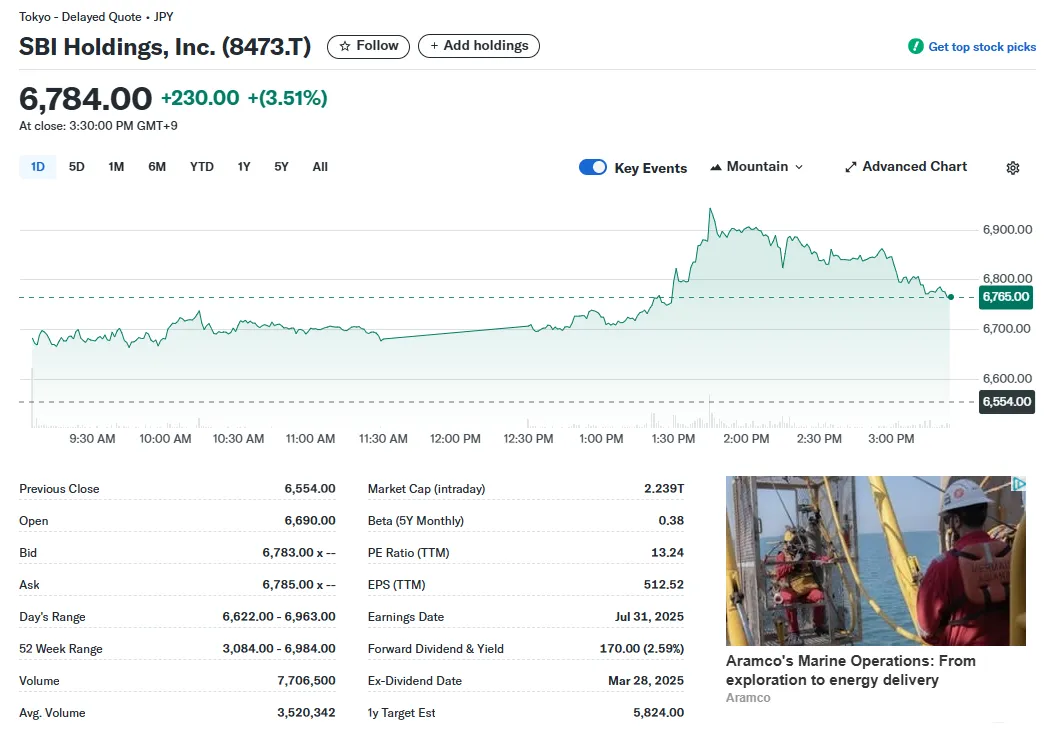Screen dimensions: 1048x733
Task: Click the 6,554.00 previous close chart label
Action: click(x=1005, y=402)
